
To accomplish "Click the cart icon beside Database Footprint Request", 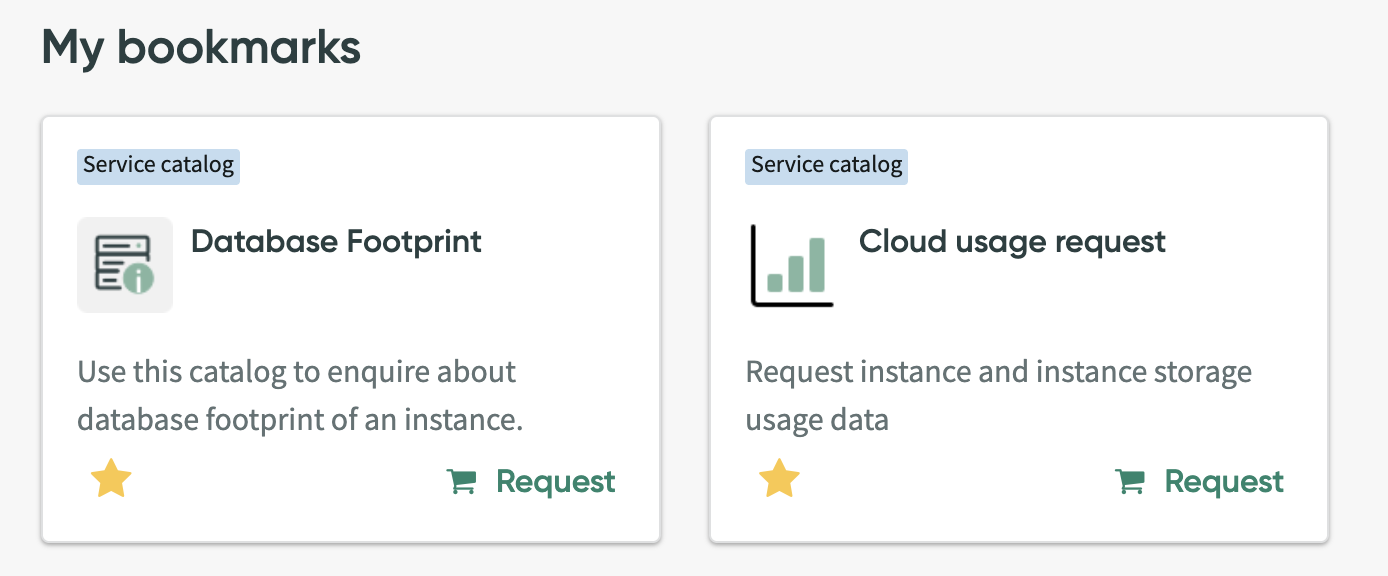I will [x=461, y=481].
